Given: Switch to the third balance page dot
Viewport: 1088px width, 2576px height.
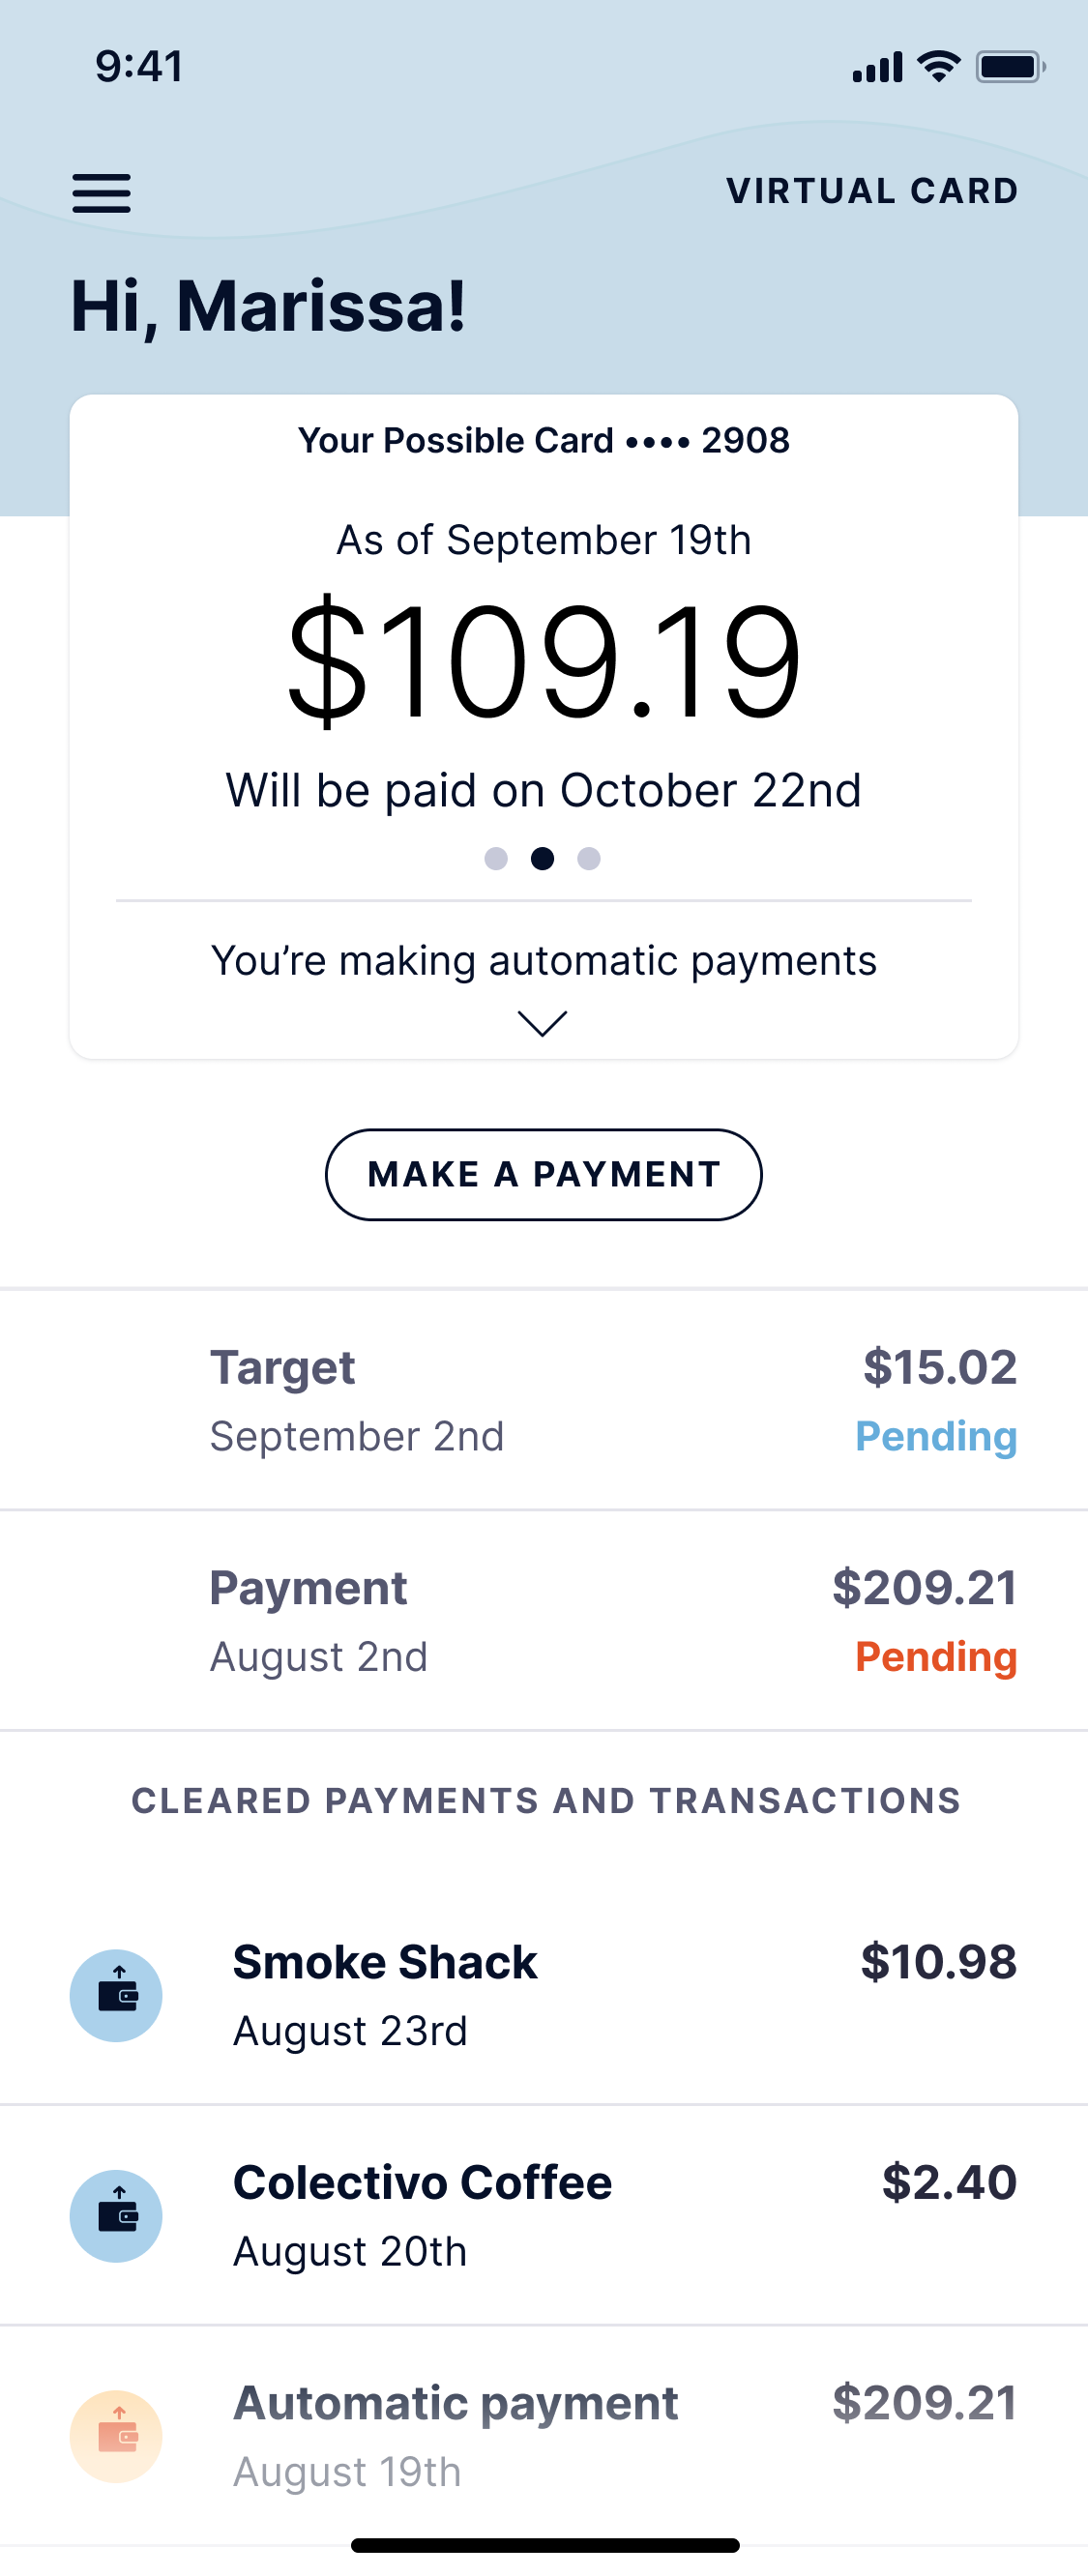Looking at the screenshot, I should [589, 859].
